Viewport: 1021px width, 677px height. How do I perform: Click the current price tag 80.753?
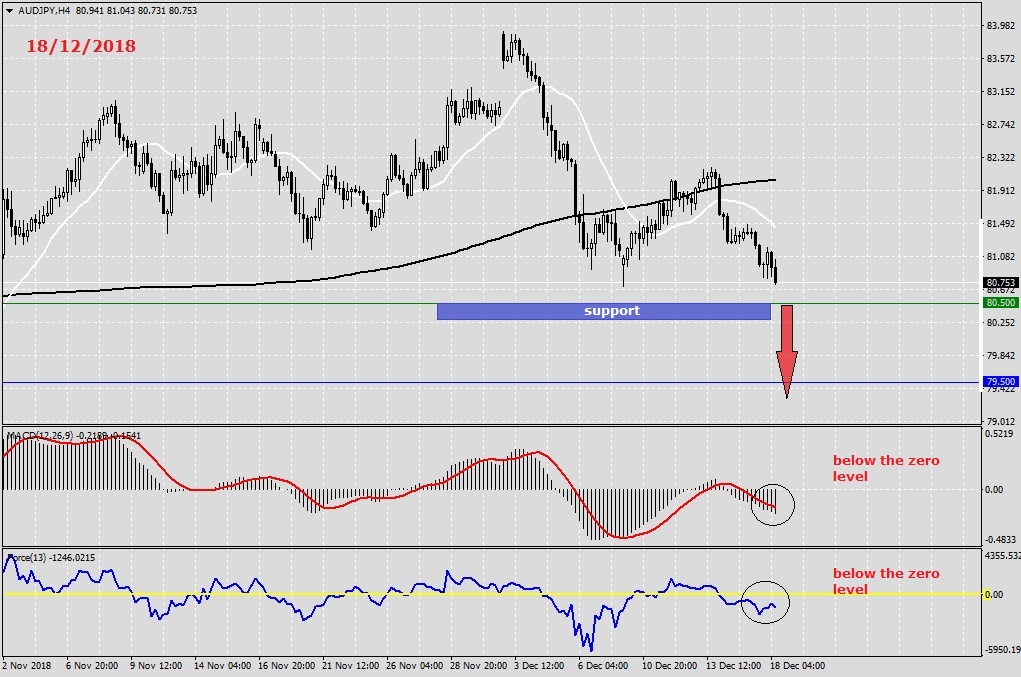(1000, 283)
